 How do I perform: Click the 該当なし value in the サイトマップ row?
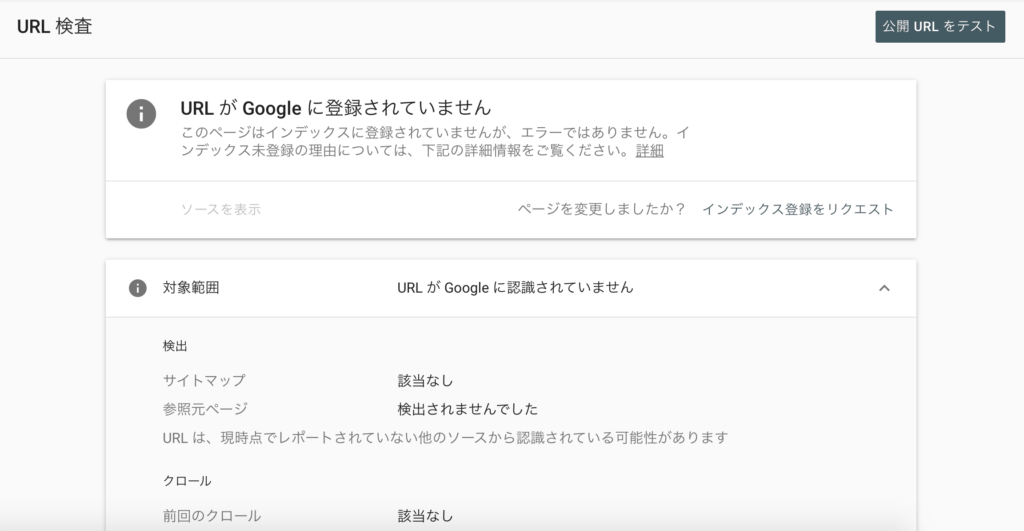pos(425,380)
